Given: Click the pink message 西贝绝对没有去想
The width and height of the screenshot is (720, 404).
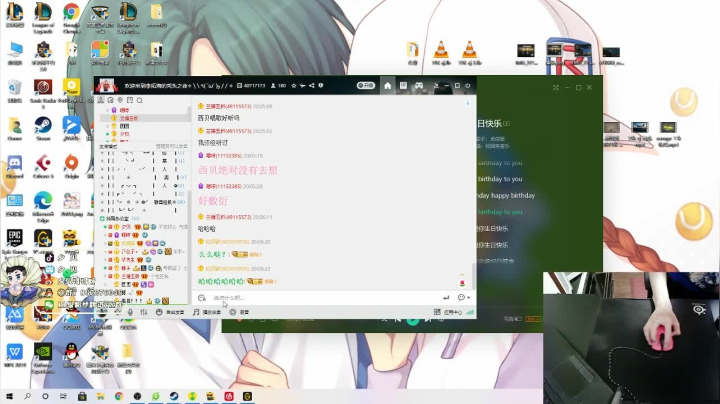Looking at the screenshot, I should (238, 170).
